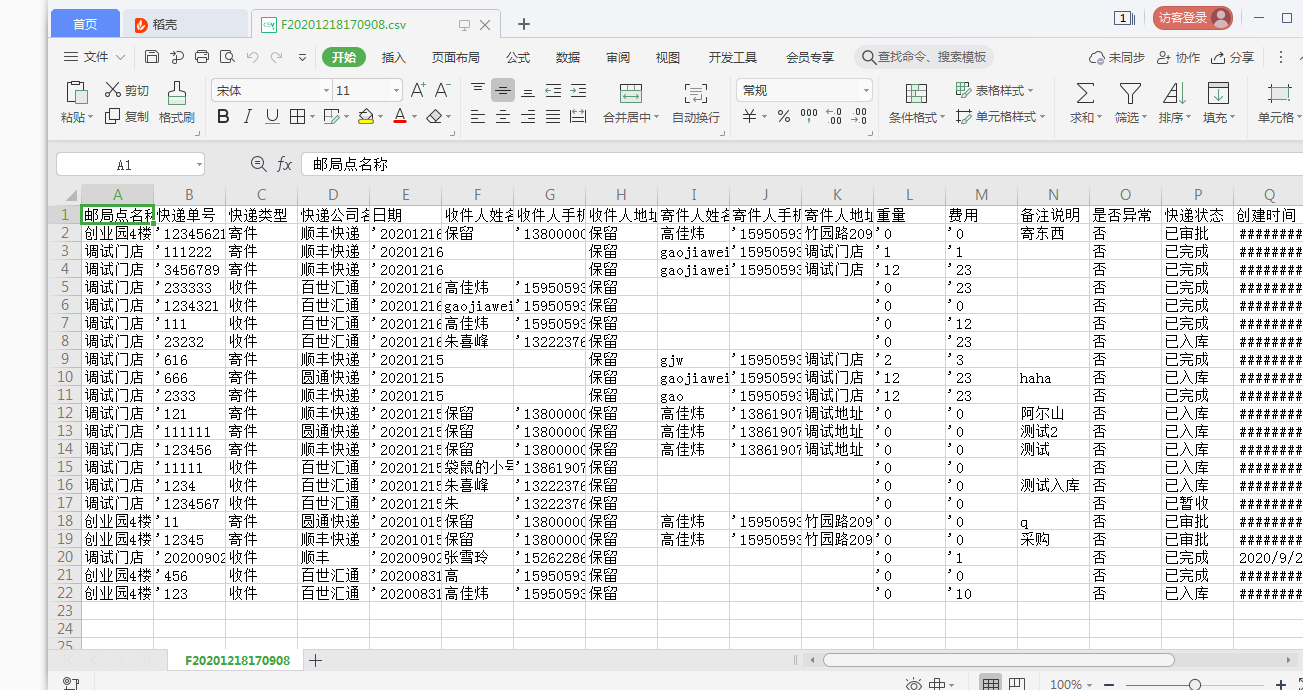Click the Cut (剪切) scissors button
Image resolution: width=1303 pixels, height=690 pixels.
[x=127, y=90]
